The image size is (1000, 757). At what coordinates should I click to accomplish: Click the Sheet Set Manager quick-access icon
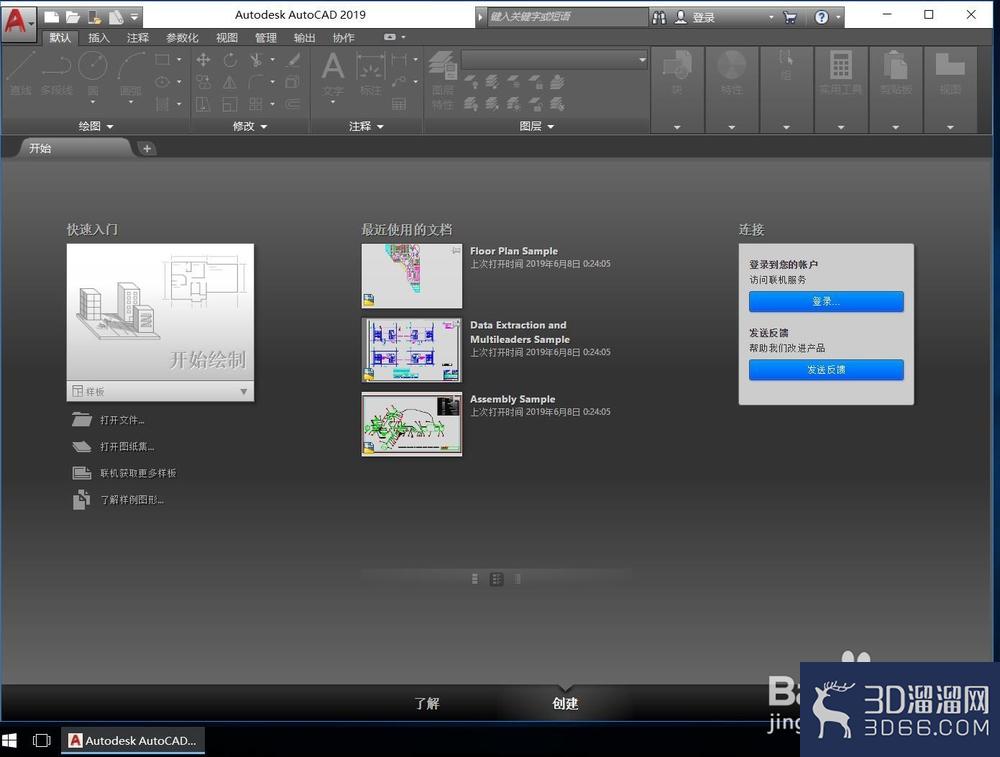(x=115, y=17)
